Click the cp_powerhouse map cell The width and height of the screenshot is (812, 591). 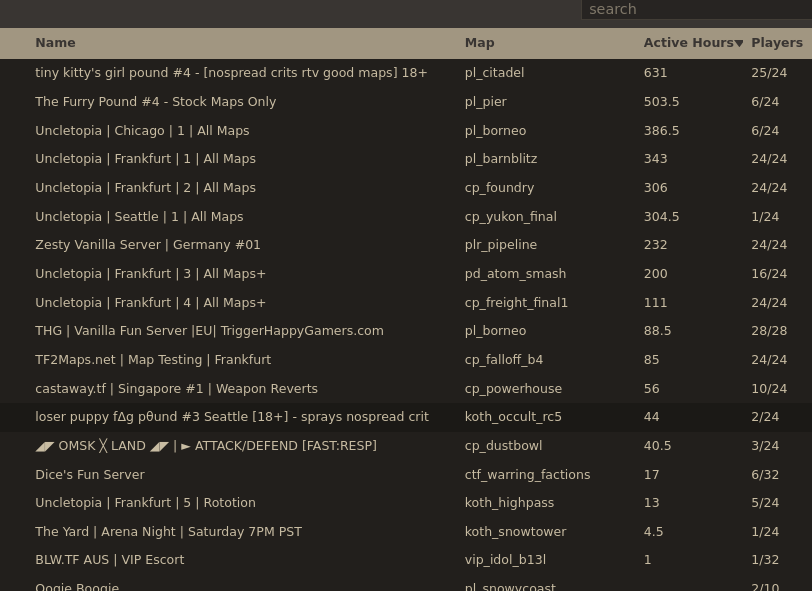[513, 389]
